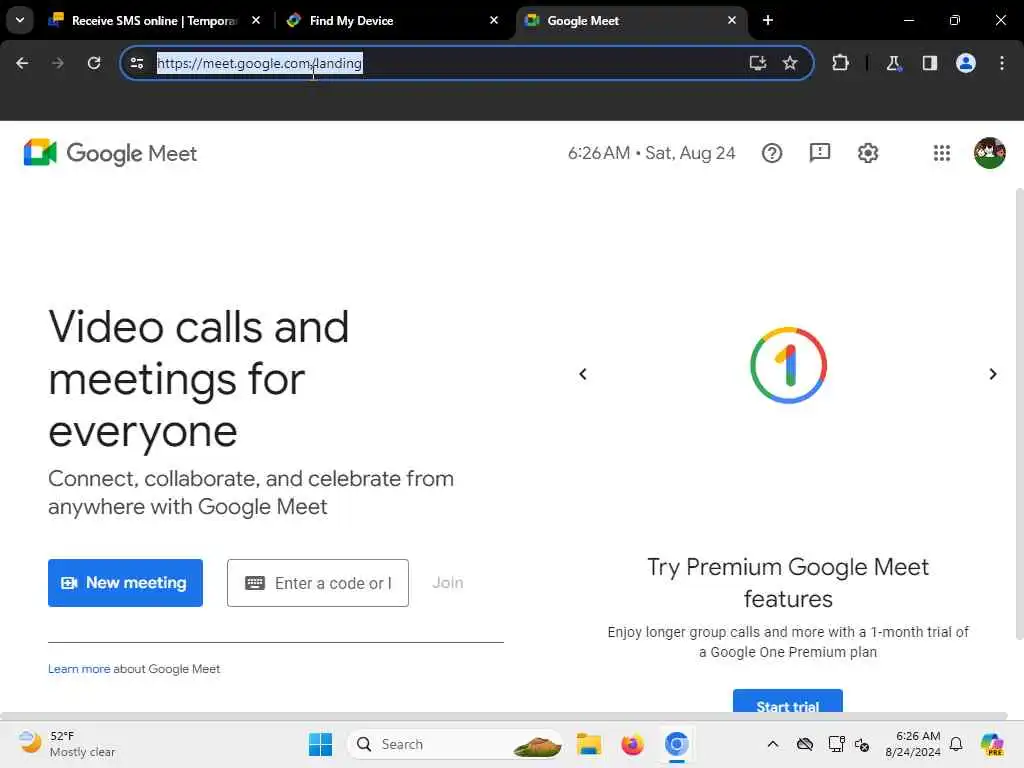This screenshot has height=768, width=1024.
Task: Select the Google Meet browser tab
Action: click(x=630, y=20)
